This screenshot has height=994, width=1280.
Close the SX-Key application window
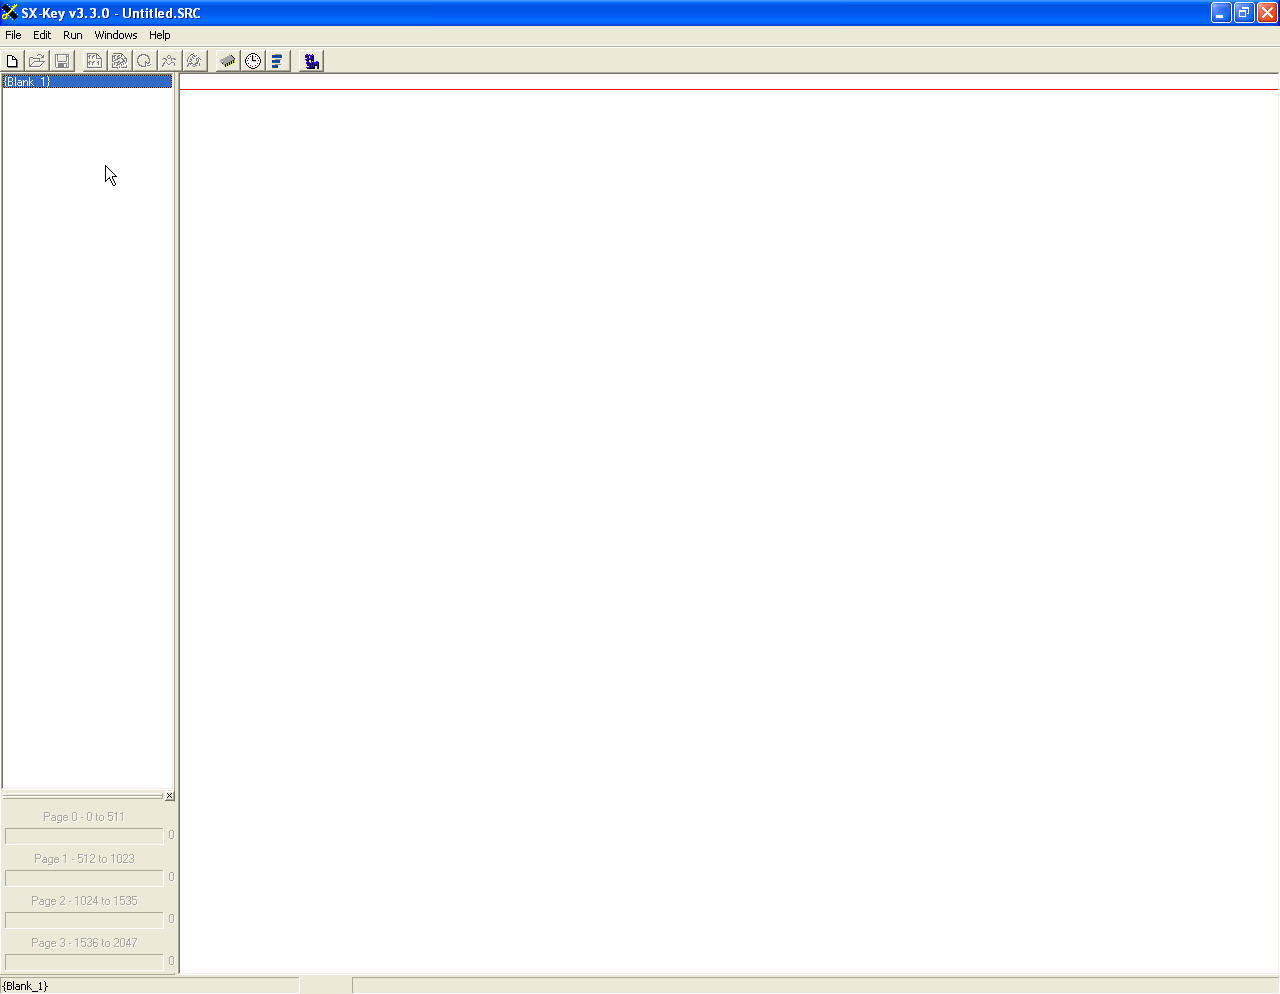(x=1267, y=13)
